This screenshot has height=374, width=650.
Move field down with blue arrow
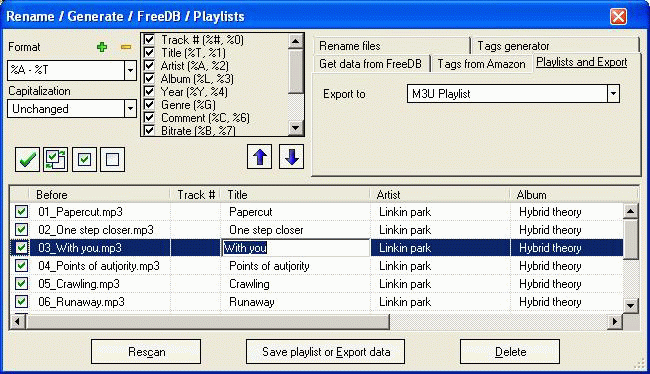(x=291, y=157)
